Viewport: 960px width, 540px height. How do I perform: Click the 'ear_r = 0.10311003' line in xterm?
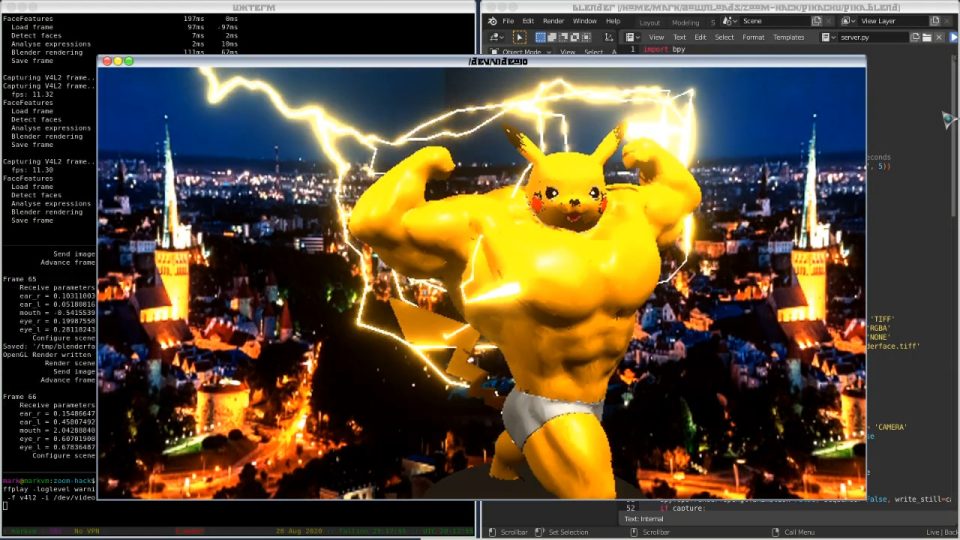tap(57, 296)
